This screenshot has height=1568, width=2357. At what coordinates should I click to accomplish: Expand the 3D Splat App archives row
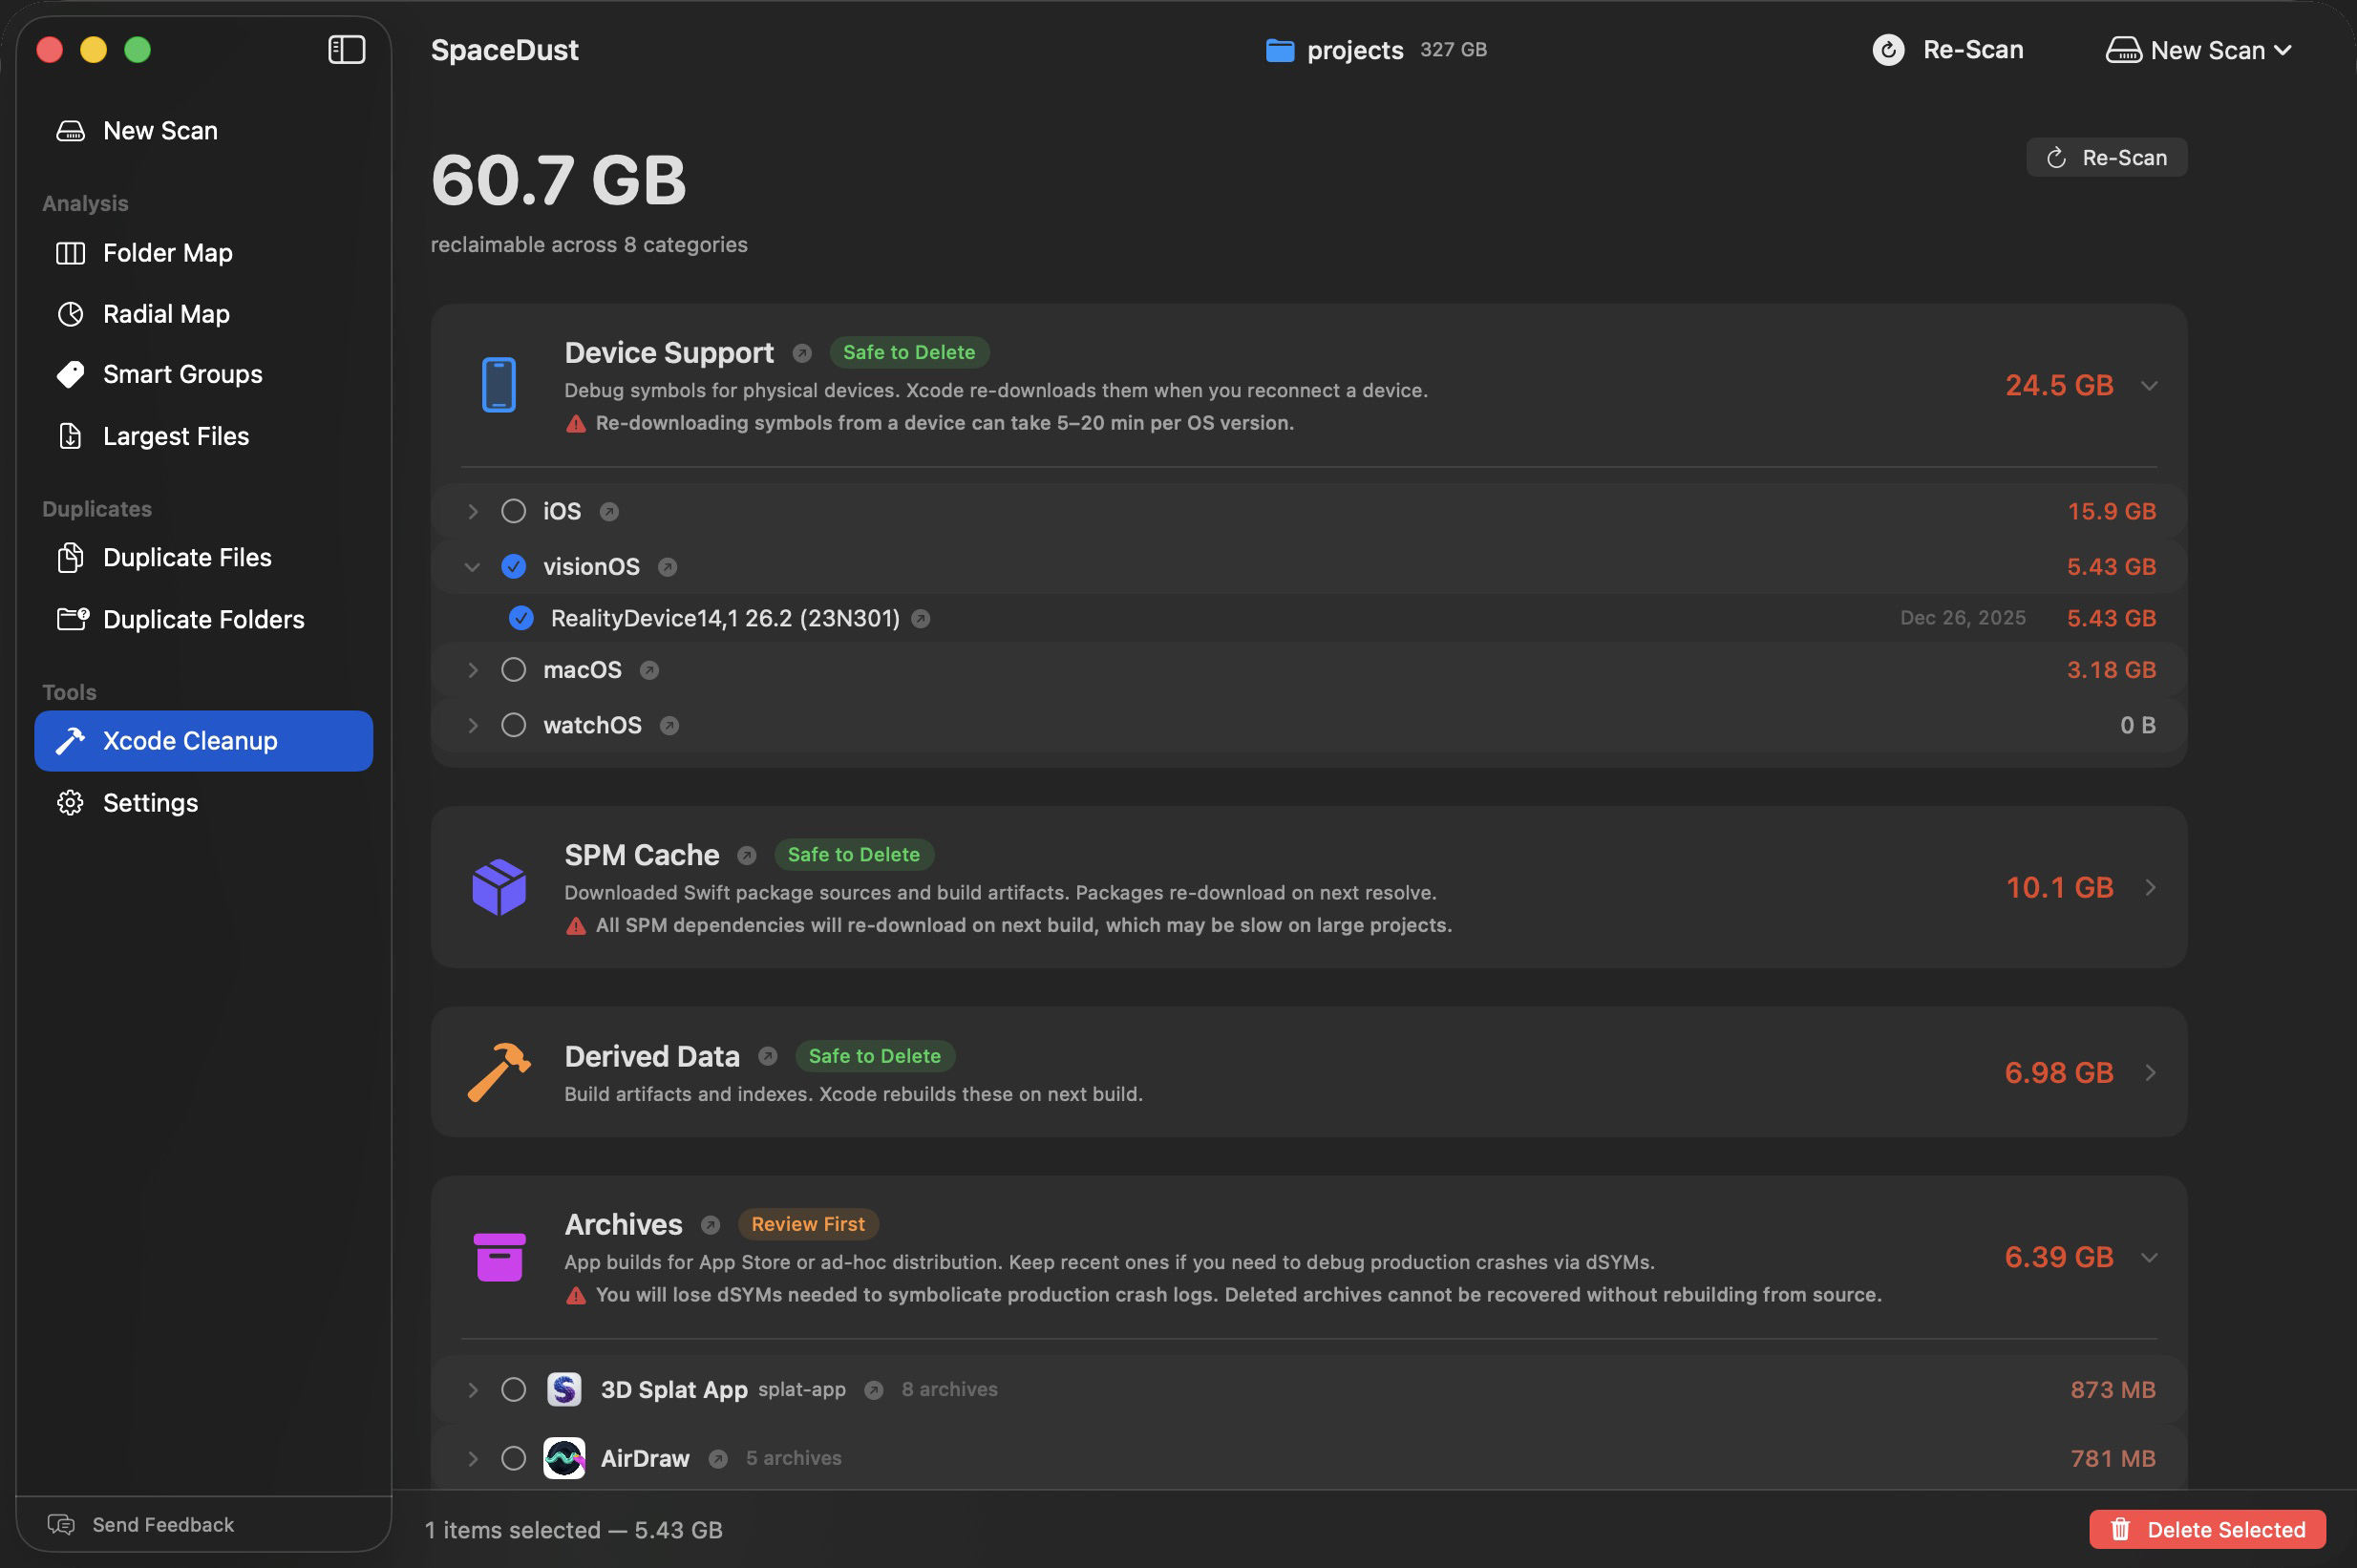[x=472, y=1389]
